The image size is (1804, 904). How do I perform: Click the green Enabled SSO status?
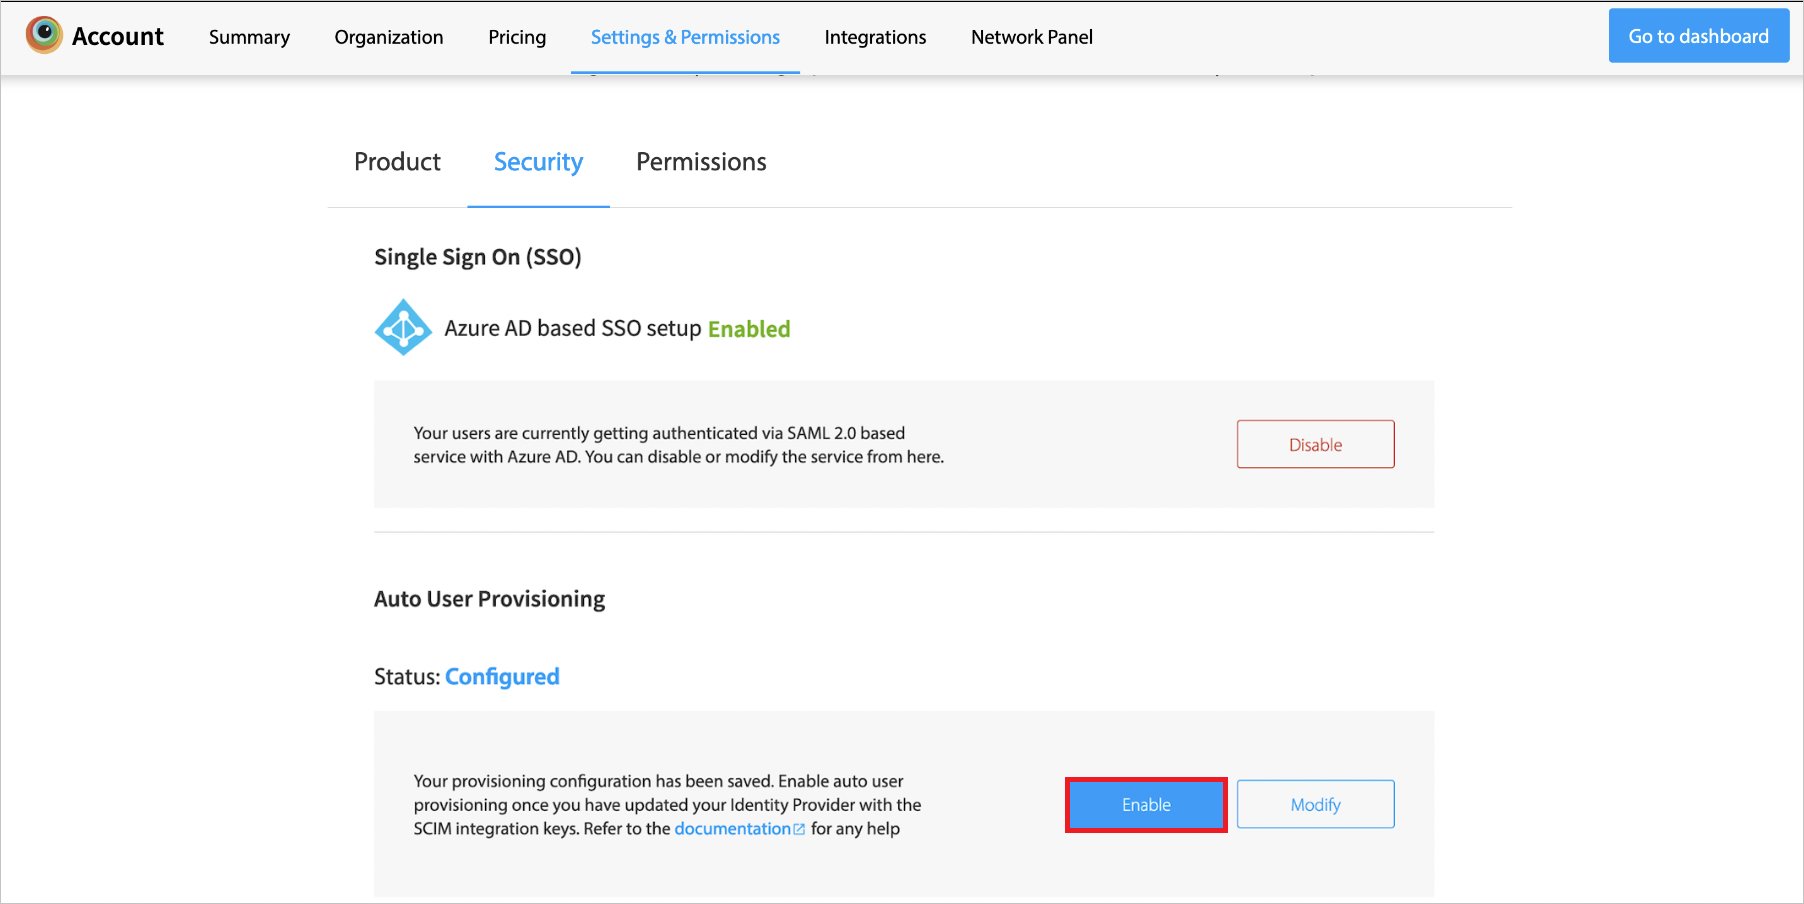tap(749, 329)
